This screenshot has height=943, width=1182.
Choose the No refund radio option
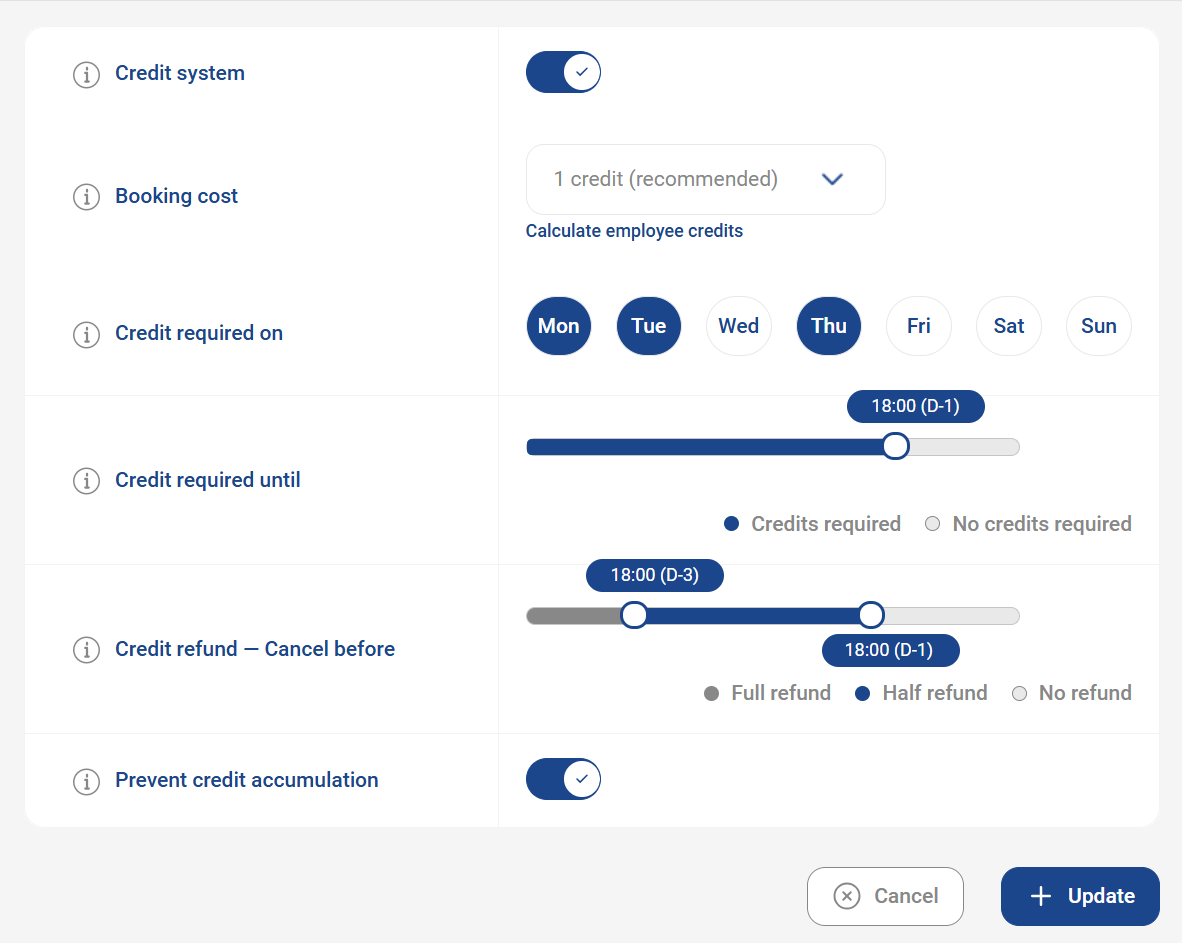tap(1019, 692)
